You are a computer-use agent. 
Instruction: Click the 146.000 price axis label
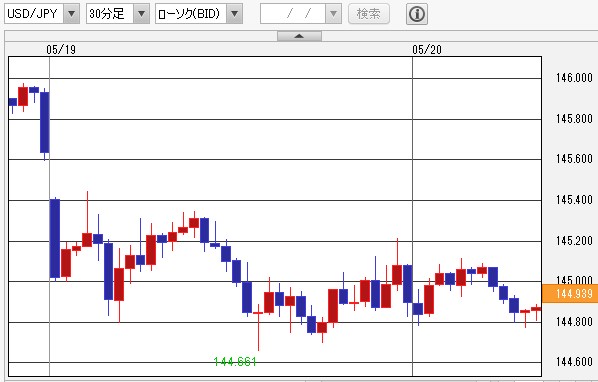point(574,78)
